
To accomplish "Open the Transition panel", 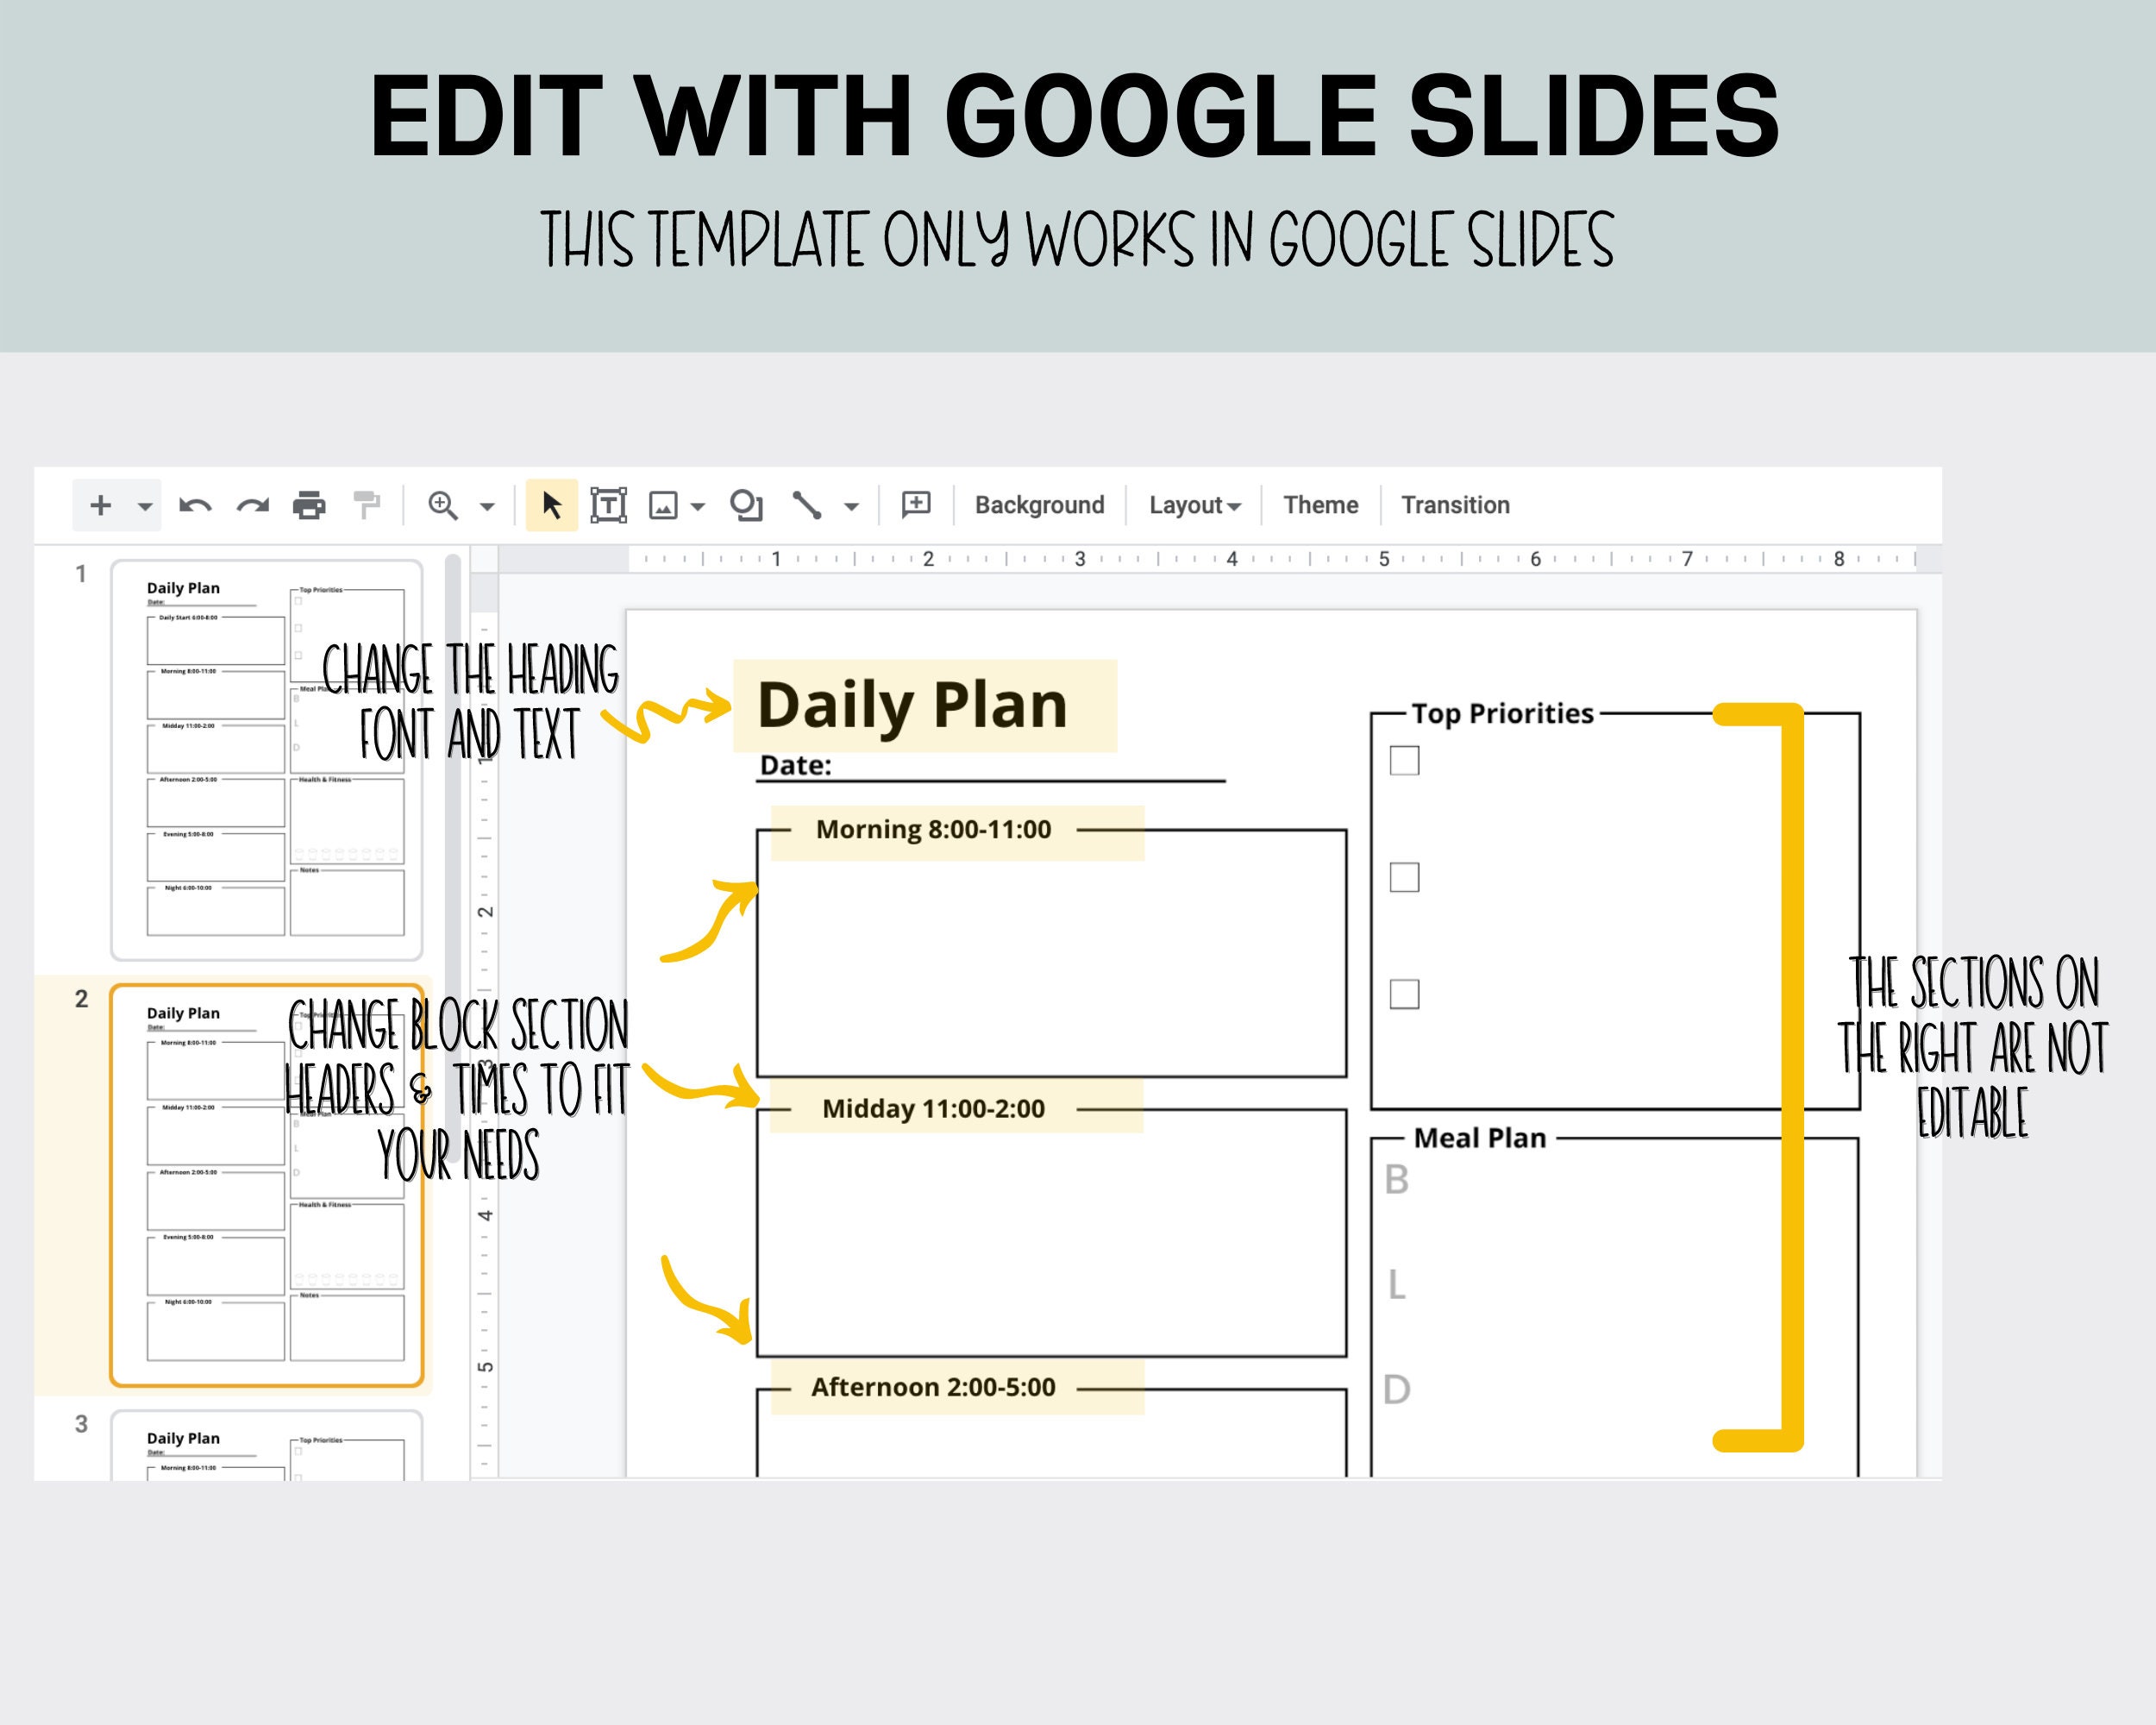I will point(1455,505).
